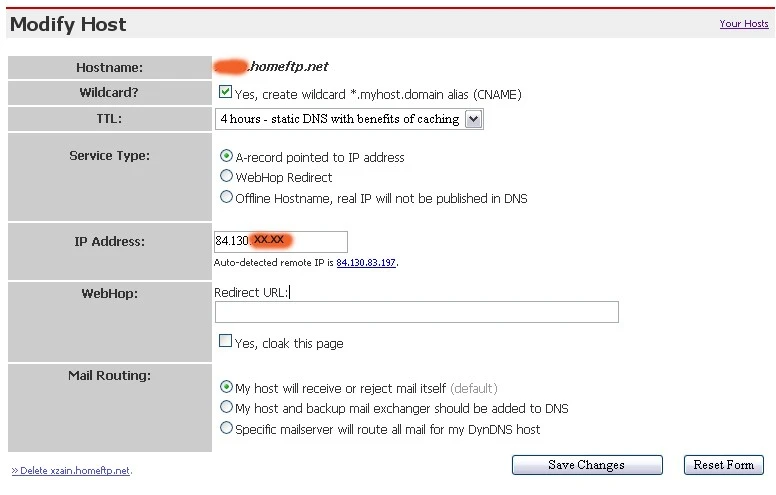This screenshot has height=495, width=776.
Task: Click the Modify Host page heading
Action: (x=68, y=24)
